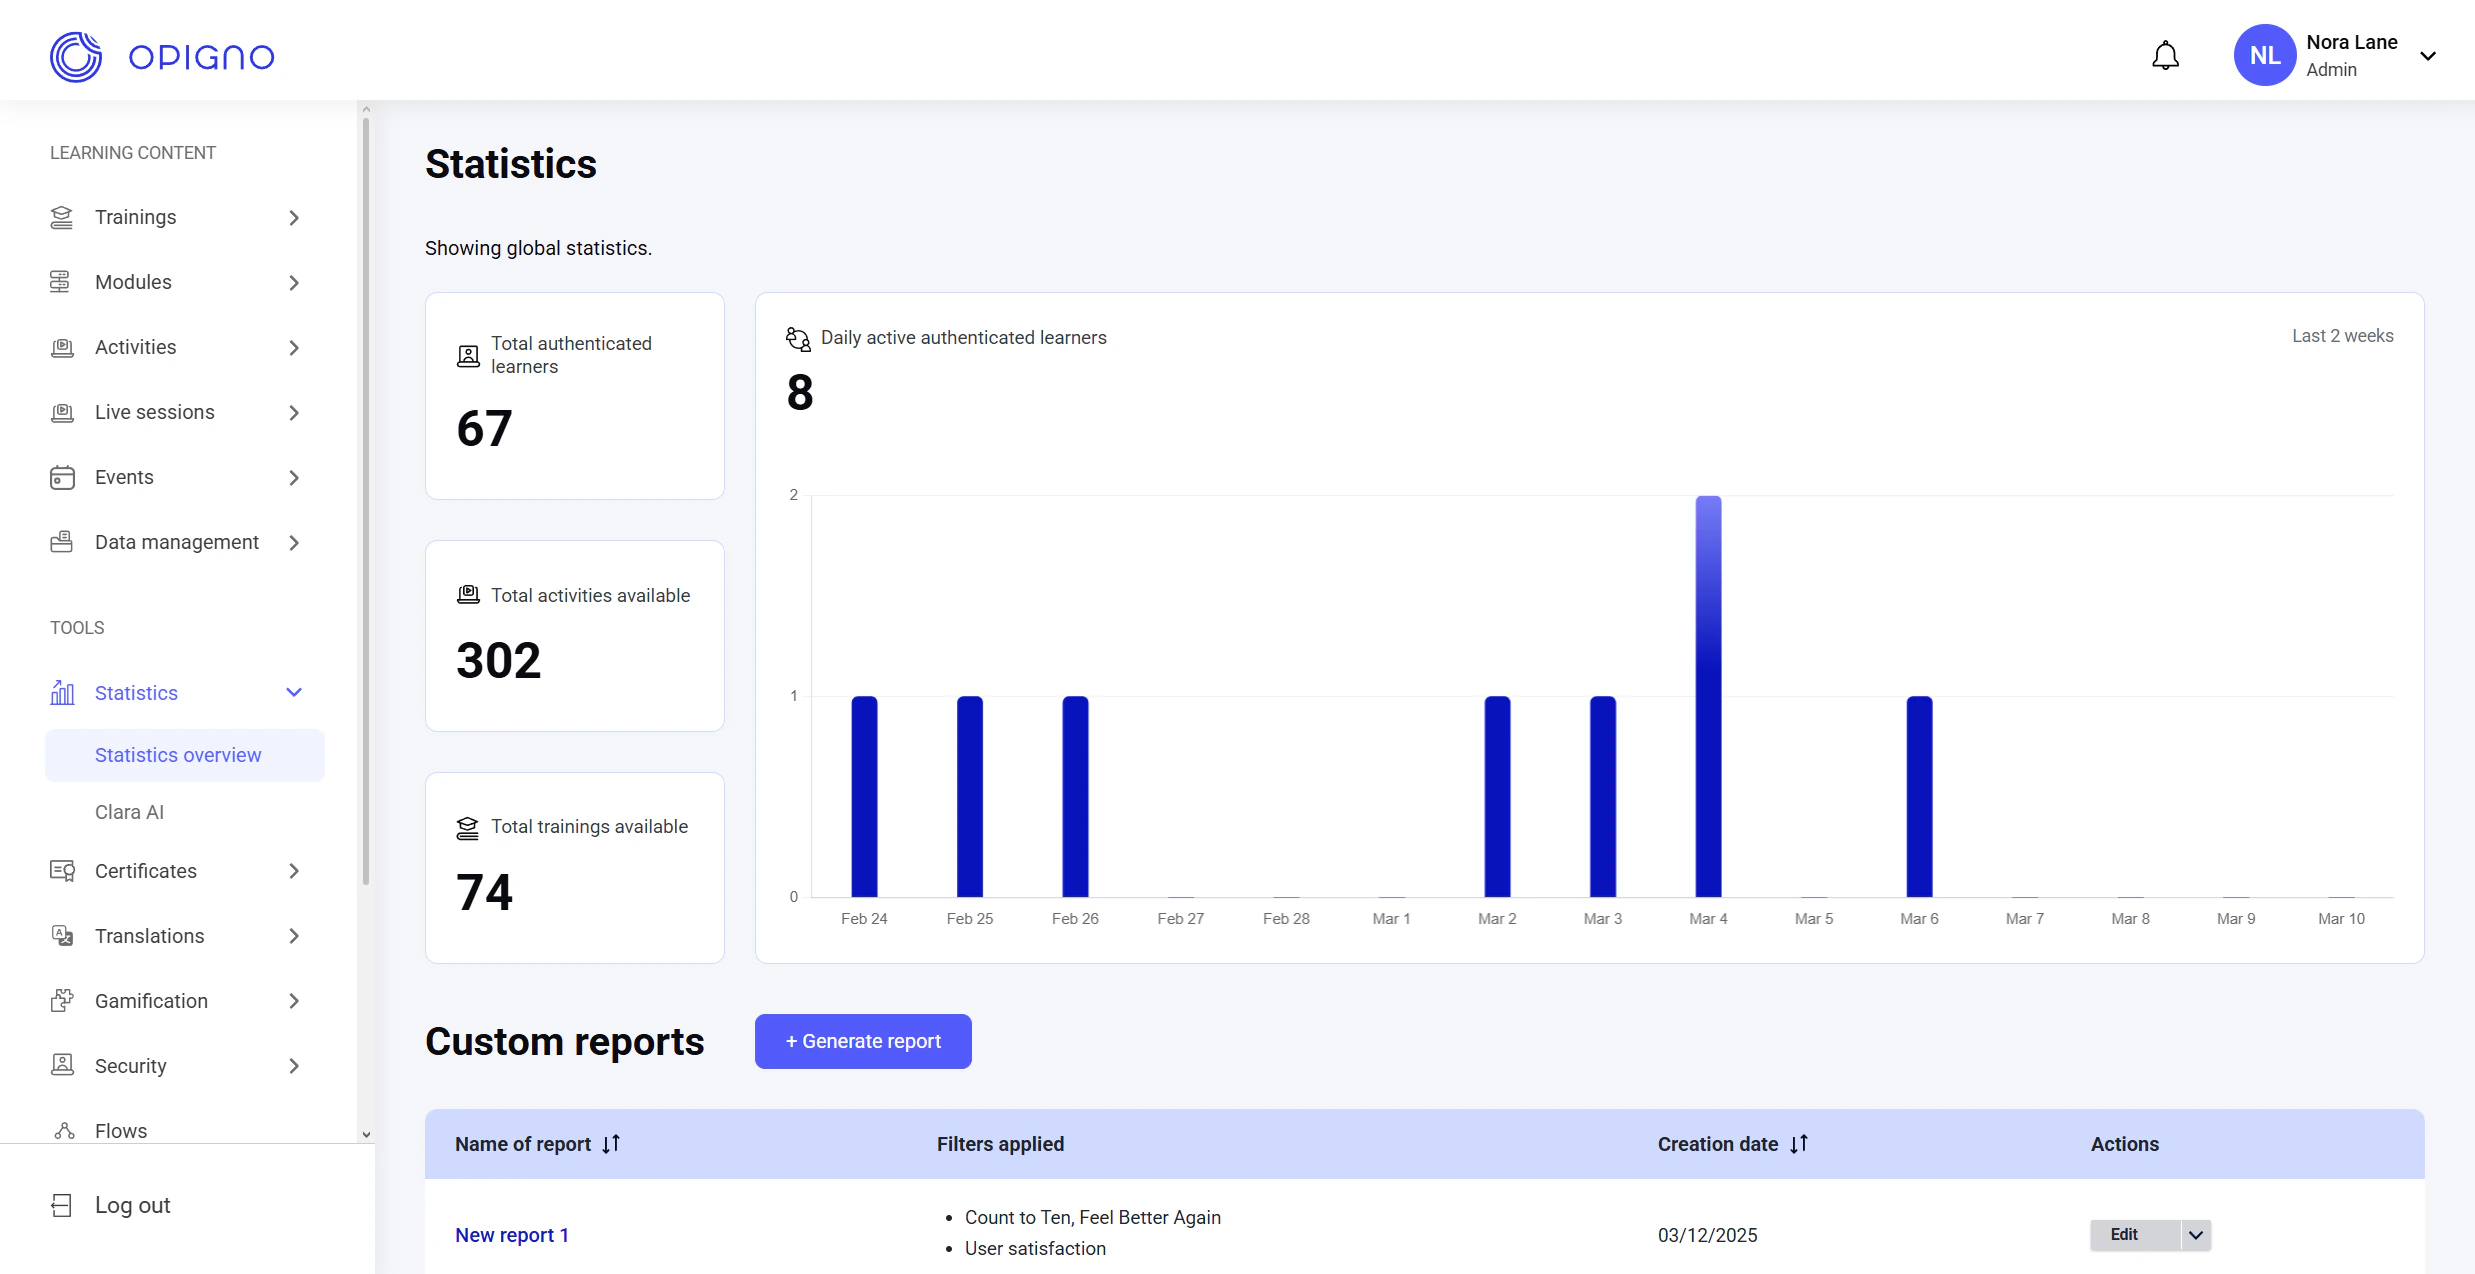Screen dimensions: 2475x1274
Task: Open the Nora Lane account dropdown
Action: coord(2427,56)
